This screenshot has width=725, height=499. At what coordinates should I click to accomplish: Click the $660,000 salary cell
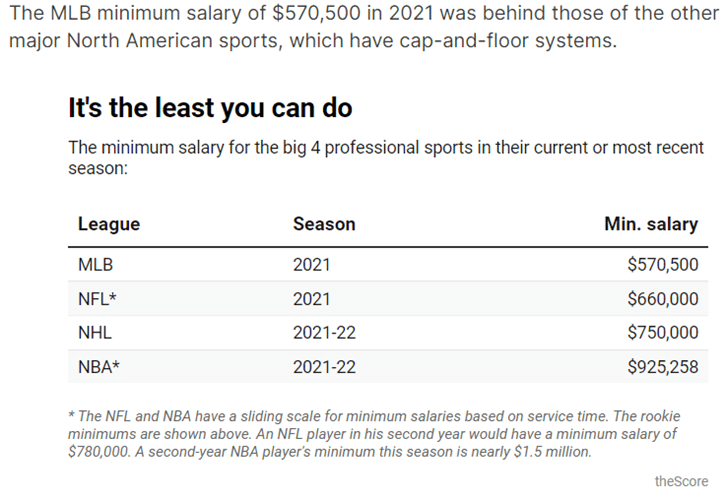click(x=662, y=299)
